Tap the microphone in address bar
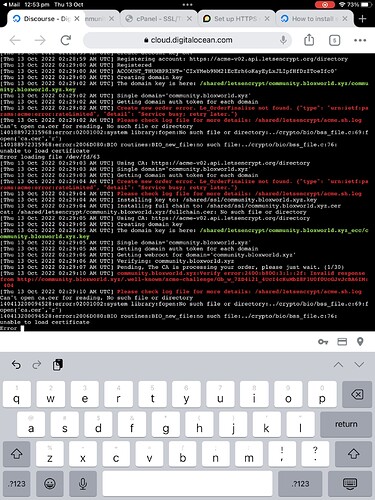Screen dimensions: 375x500 [283, 40]
